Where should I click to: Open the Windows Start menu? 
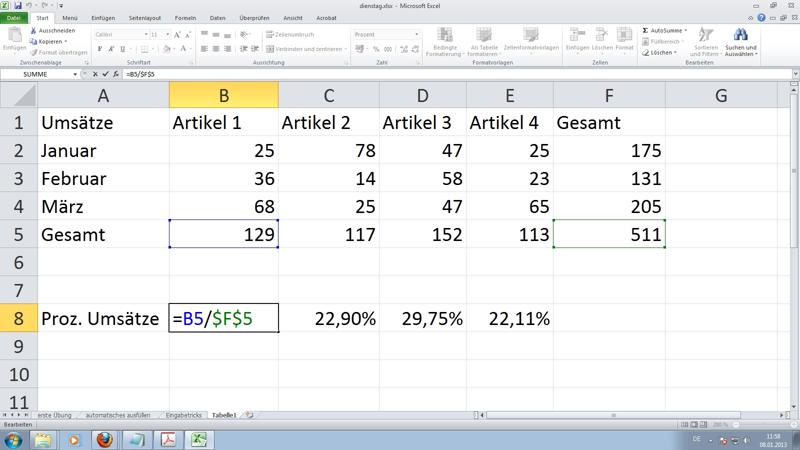(x=13, y=440)
